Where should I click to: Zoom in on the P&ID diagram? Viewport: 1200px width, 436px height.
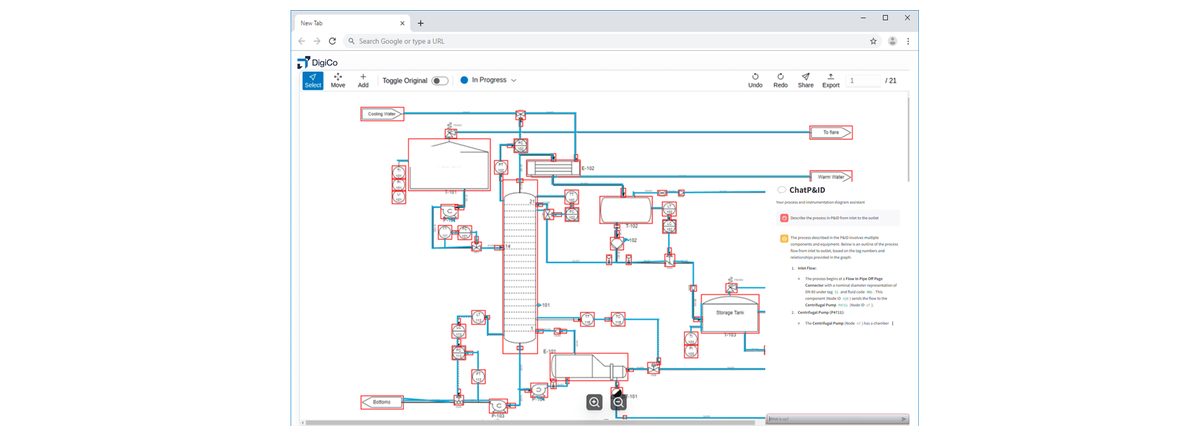pos(595,402)
